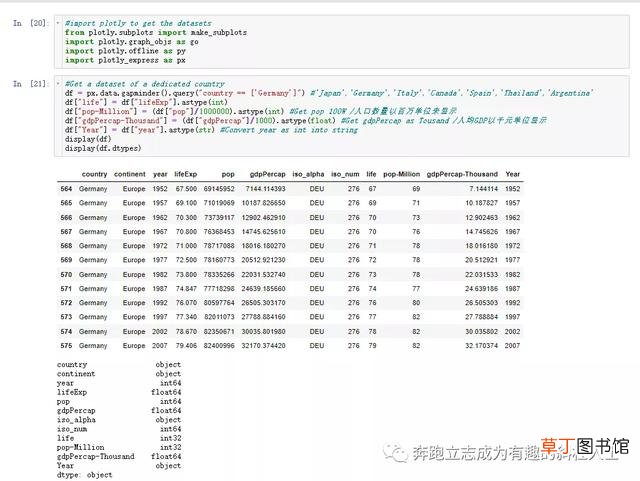Screen dimensions: 640x481
Task: Click the 'display(df)' code line
Action: 88,139
